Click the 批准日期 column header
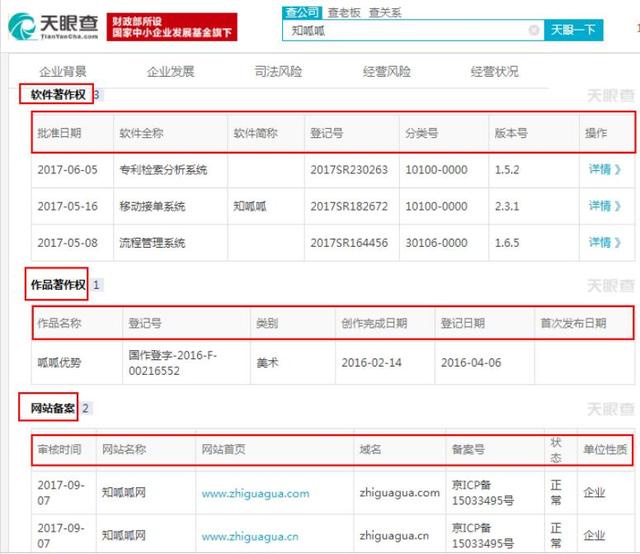 click(x=59, y=133)
